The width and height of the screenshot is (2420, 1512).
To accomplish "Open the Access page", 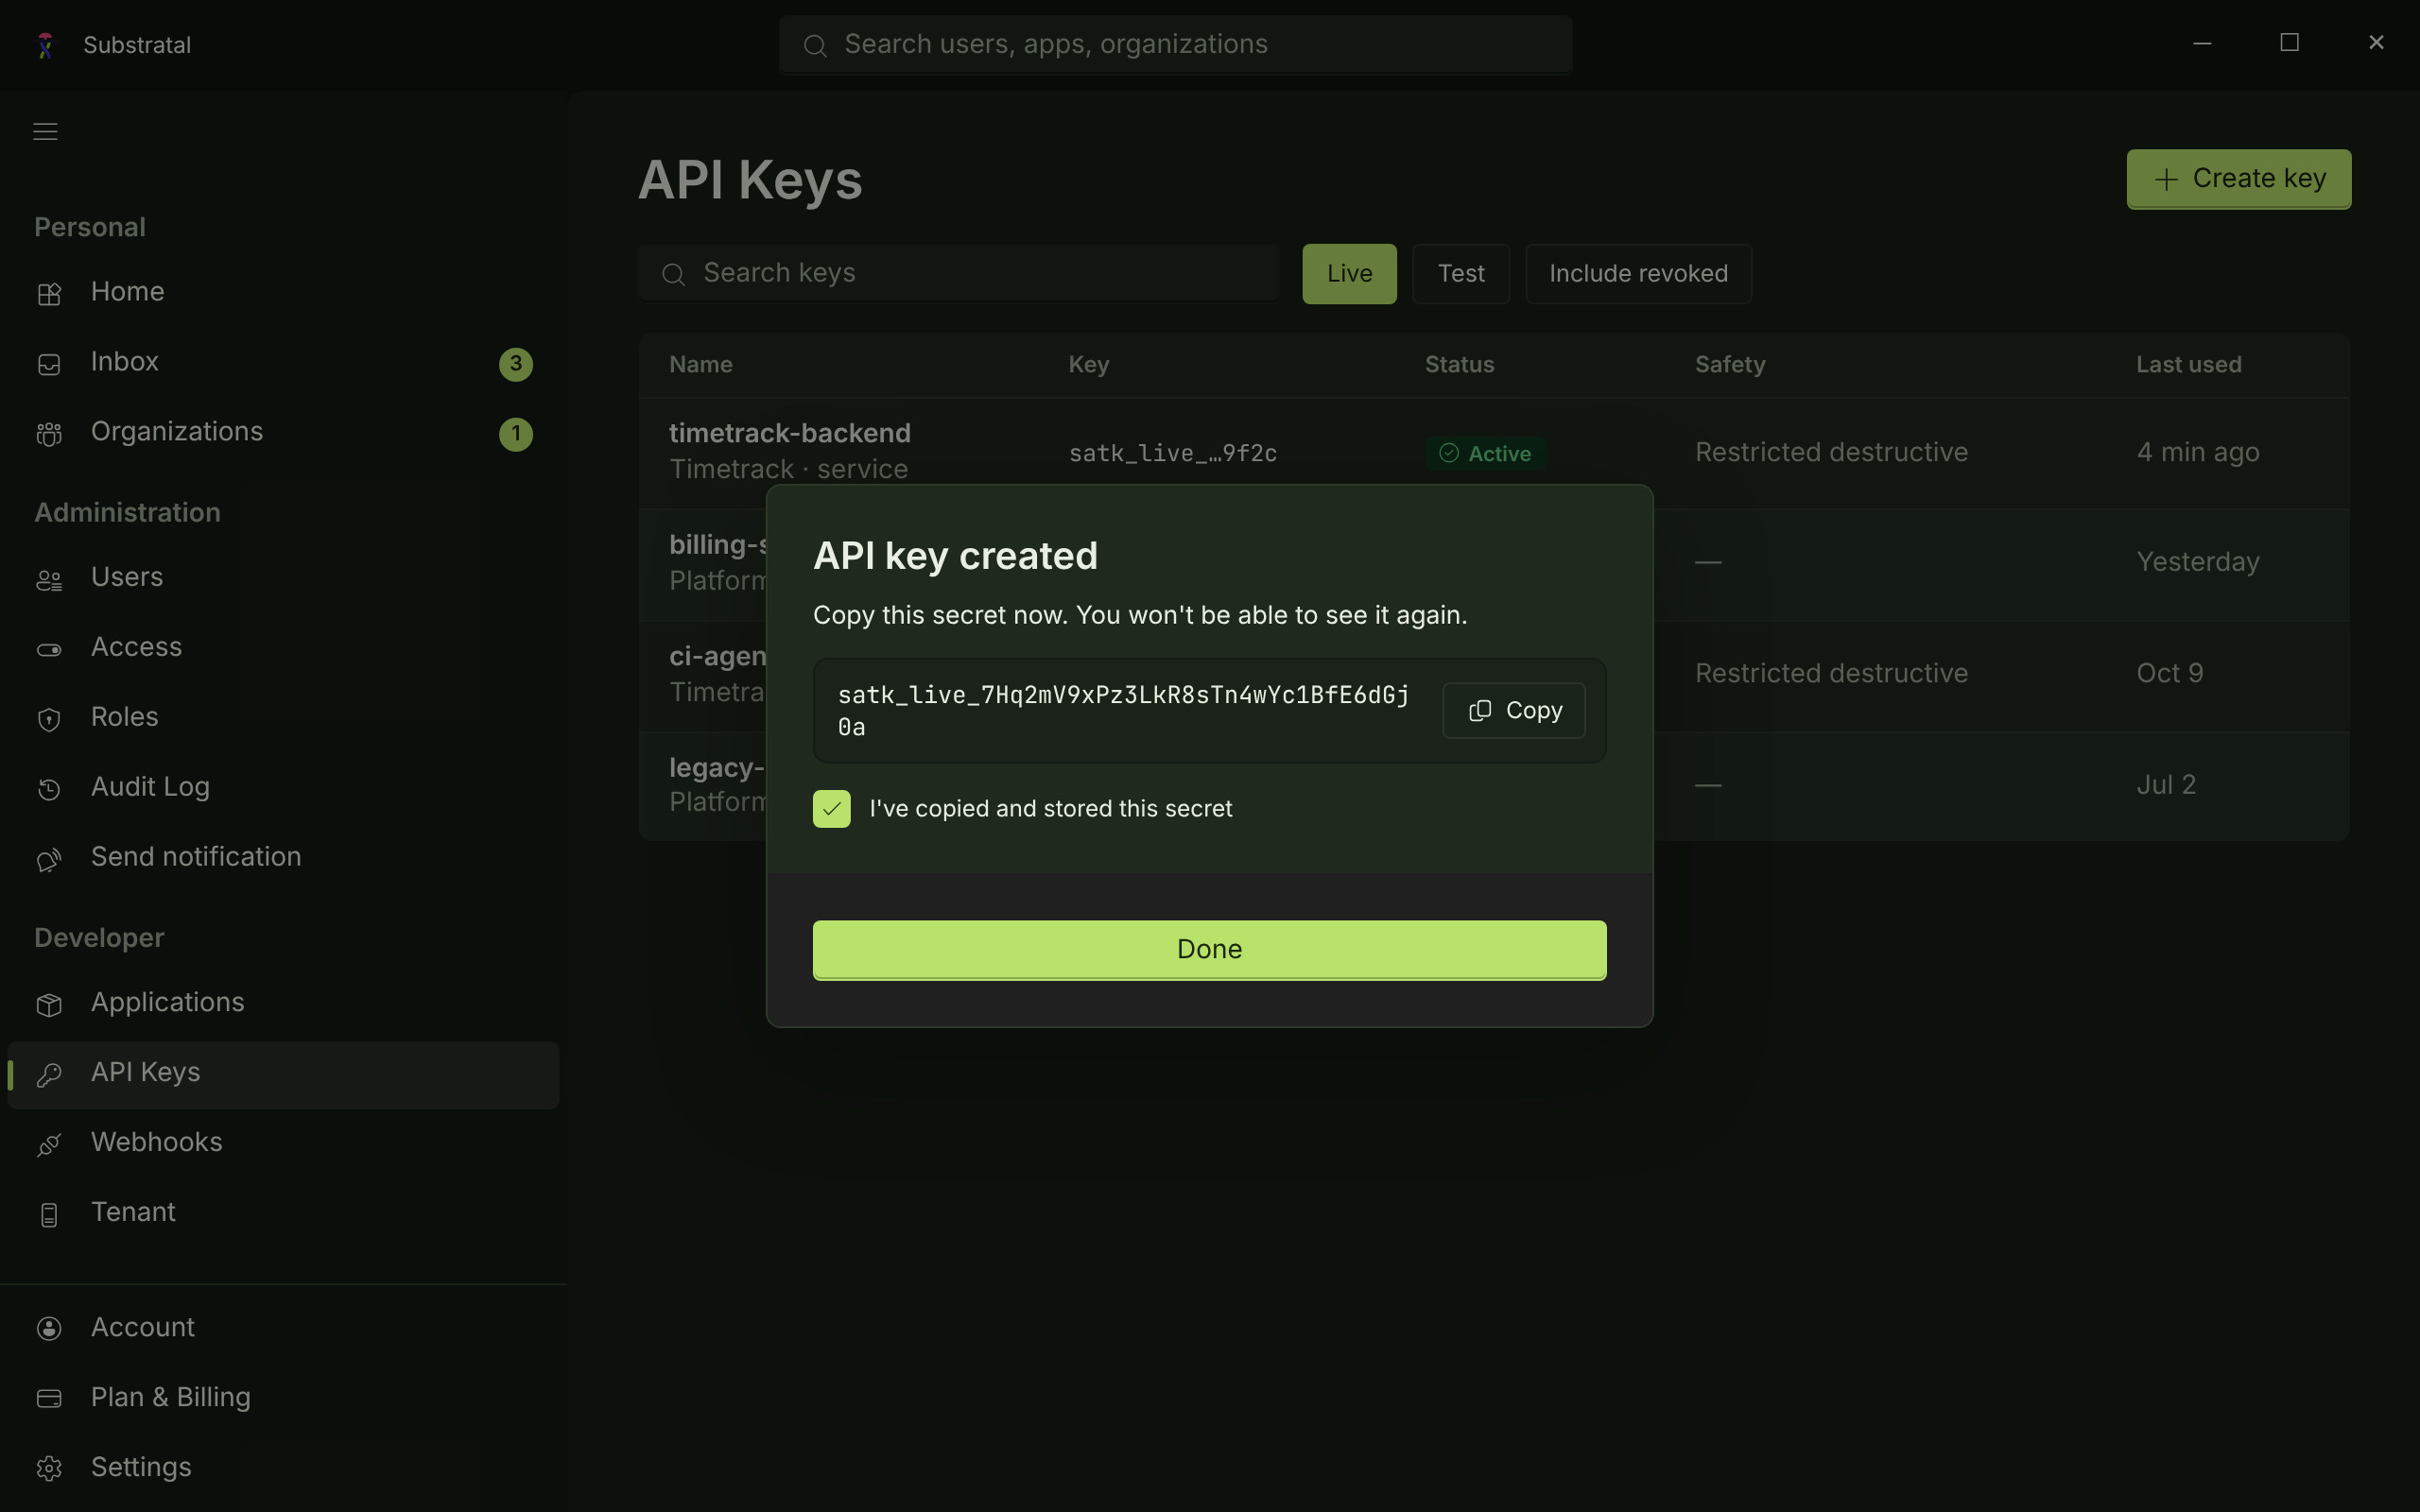I will tap(283, 648).
